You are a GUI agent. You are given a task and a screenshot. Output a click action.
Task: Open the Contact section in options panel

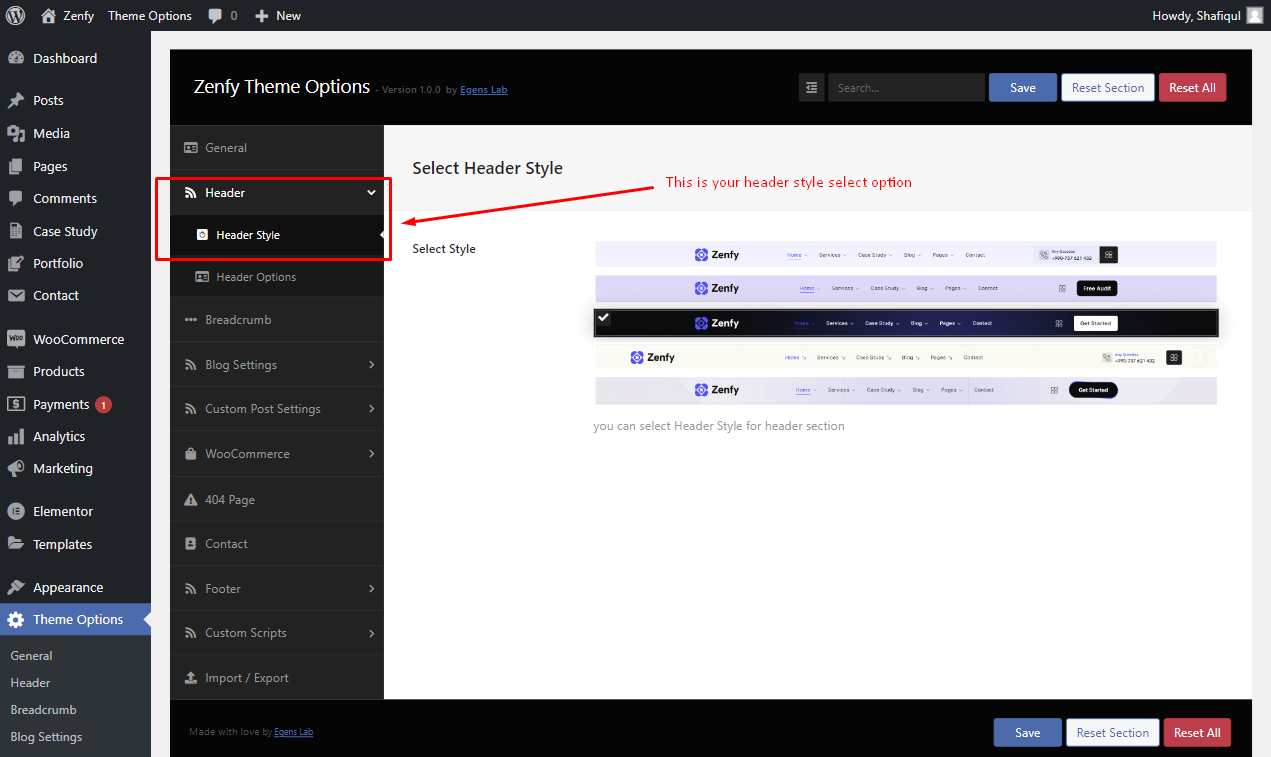click(277, 544)
